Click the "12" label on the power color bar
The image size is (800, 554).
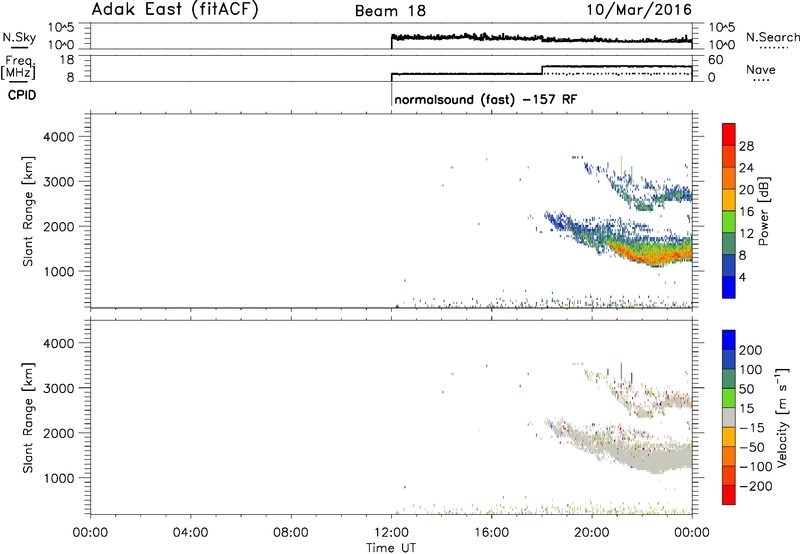746,234
